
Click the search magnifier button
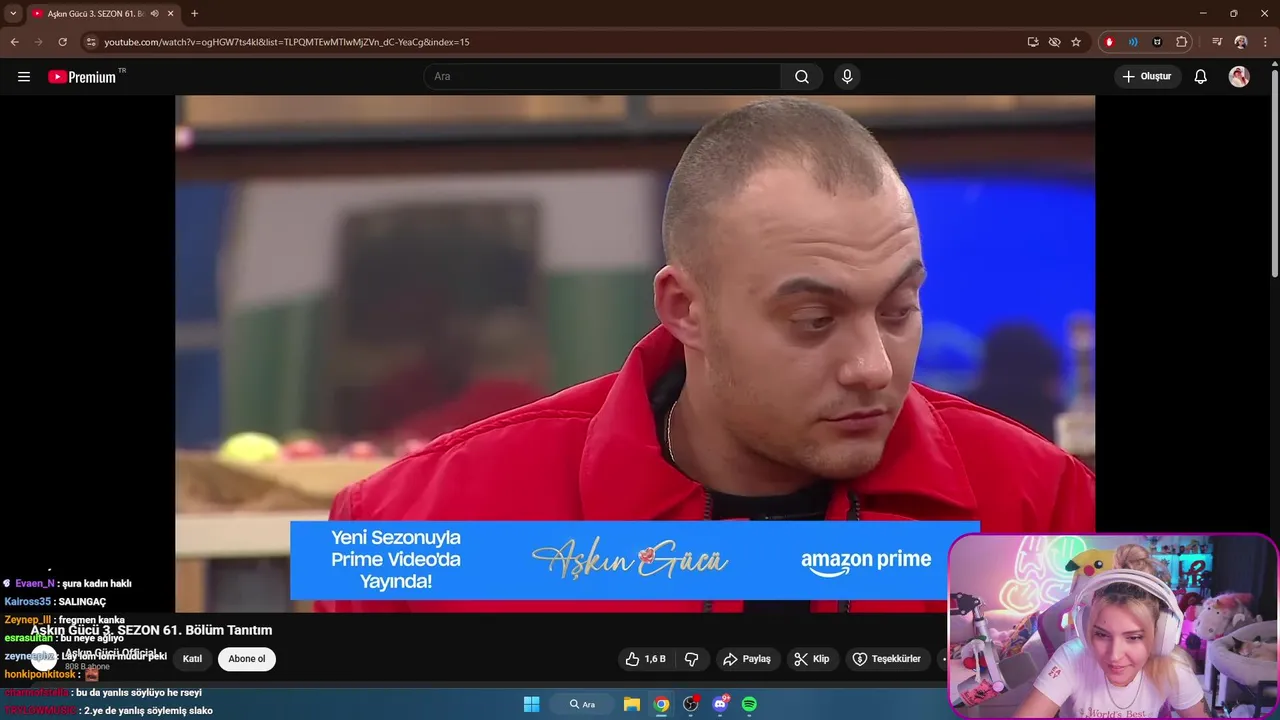tap(802, 77)
